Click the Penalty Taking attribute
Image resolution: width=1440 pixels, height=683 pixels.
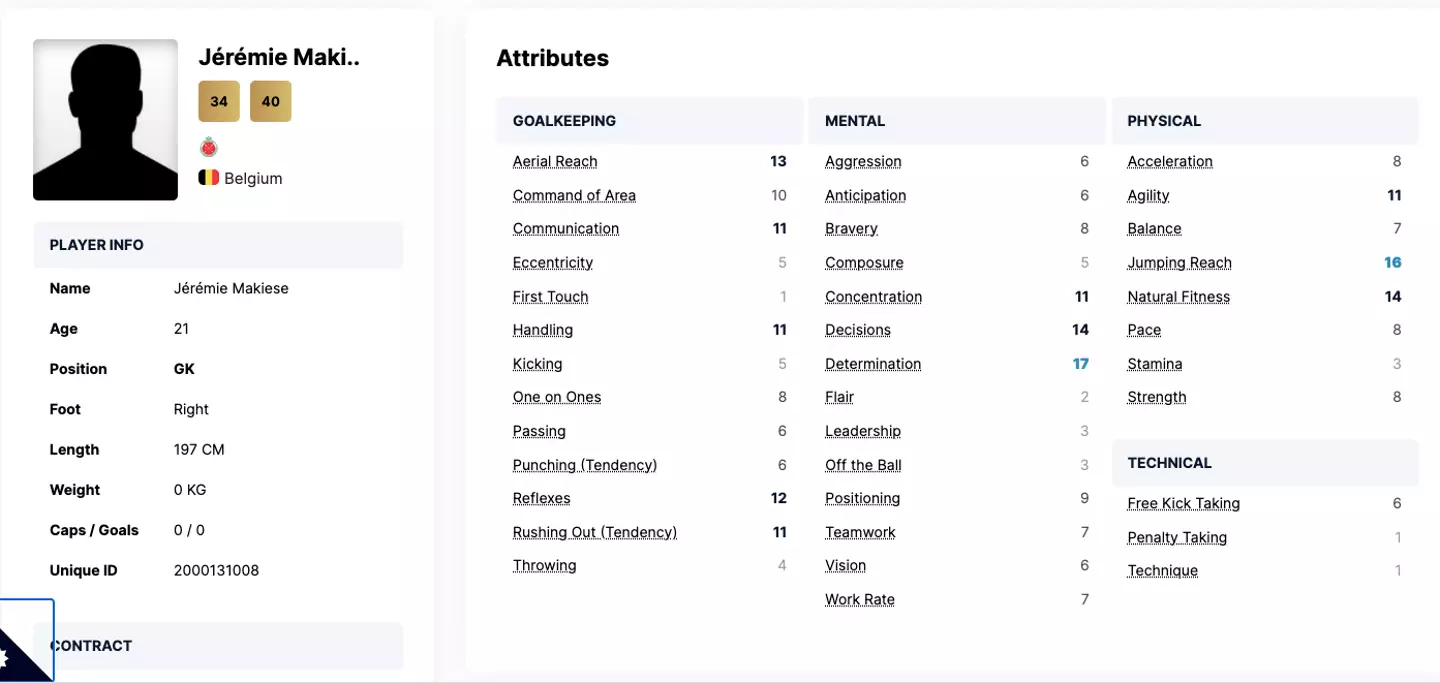tap(1177, 537)
